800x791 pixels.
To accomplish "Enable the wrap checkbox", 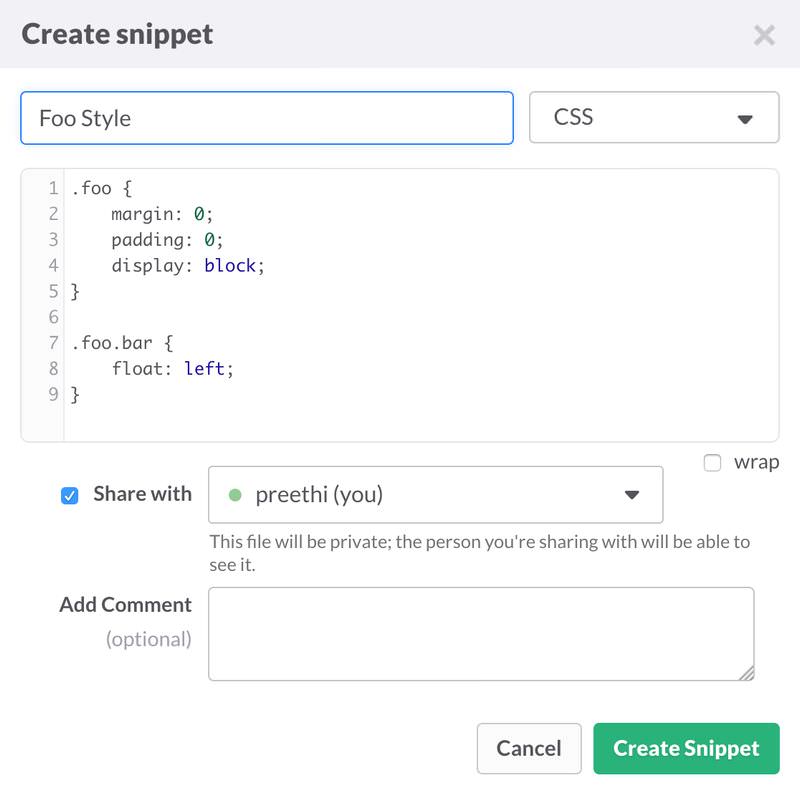I will [712, 463].
